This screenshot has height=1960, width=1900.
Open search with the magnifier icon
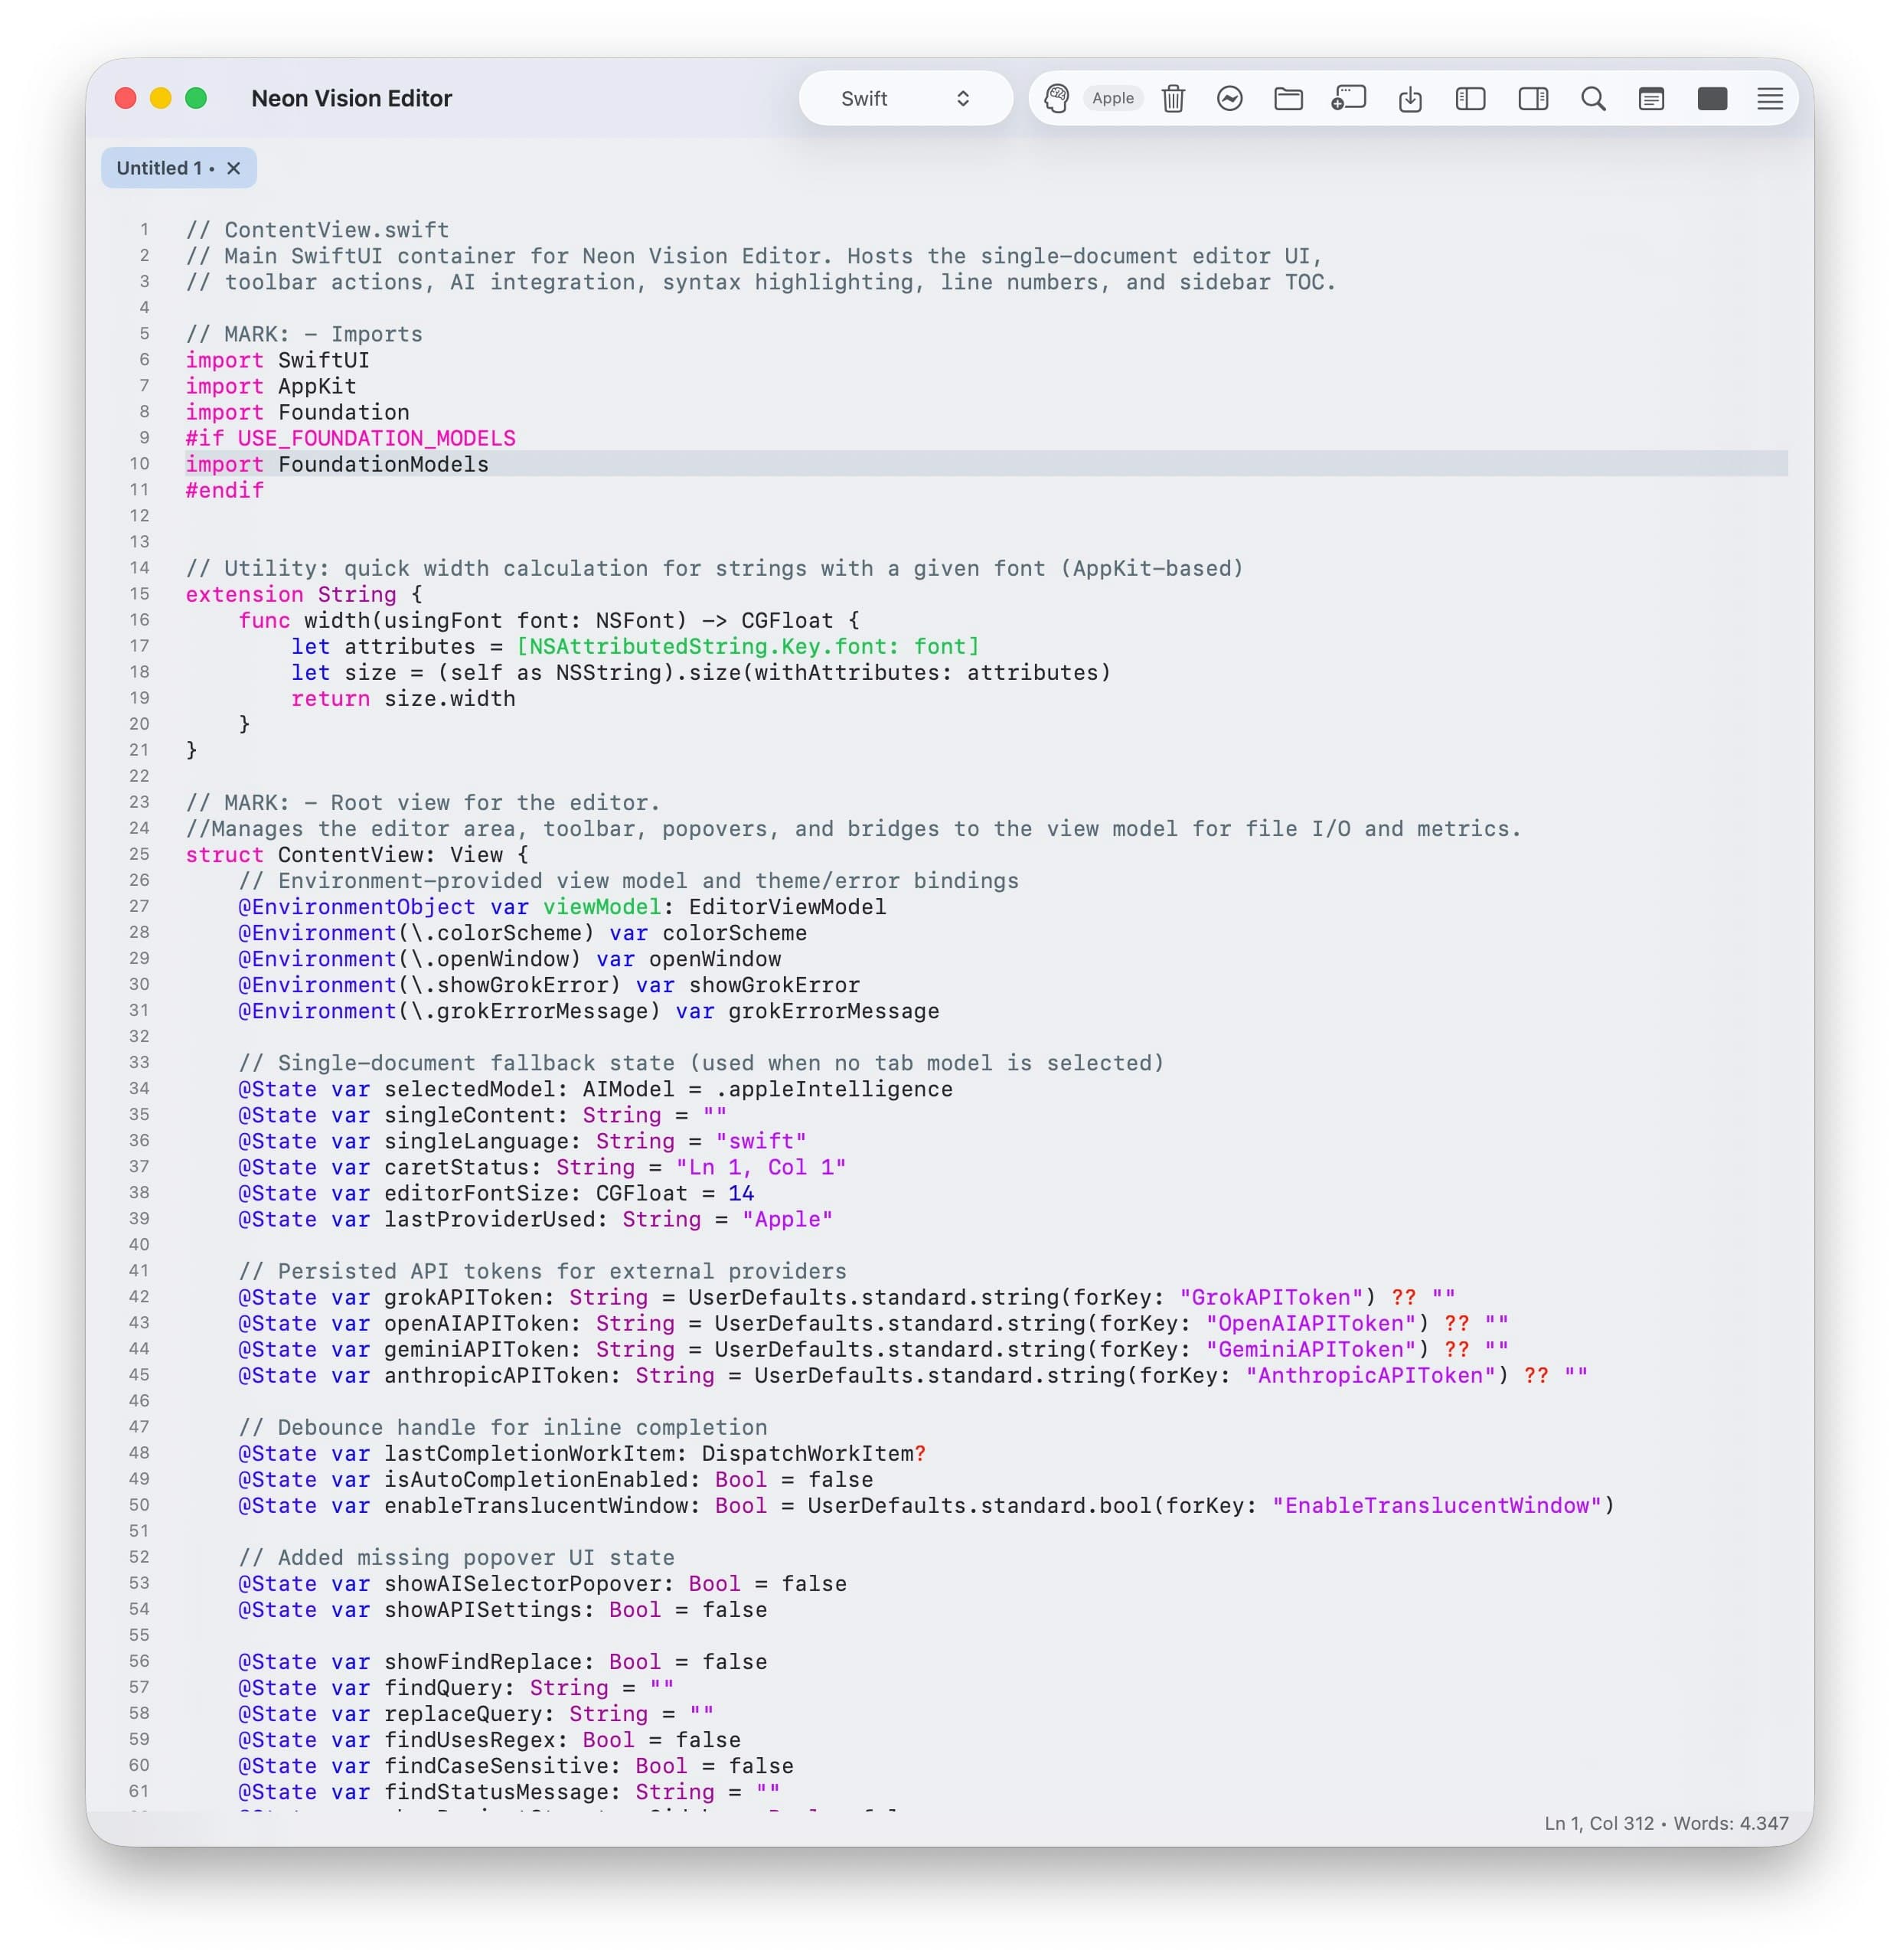tap(1593, 98)
